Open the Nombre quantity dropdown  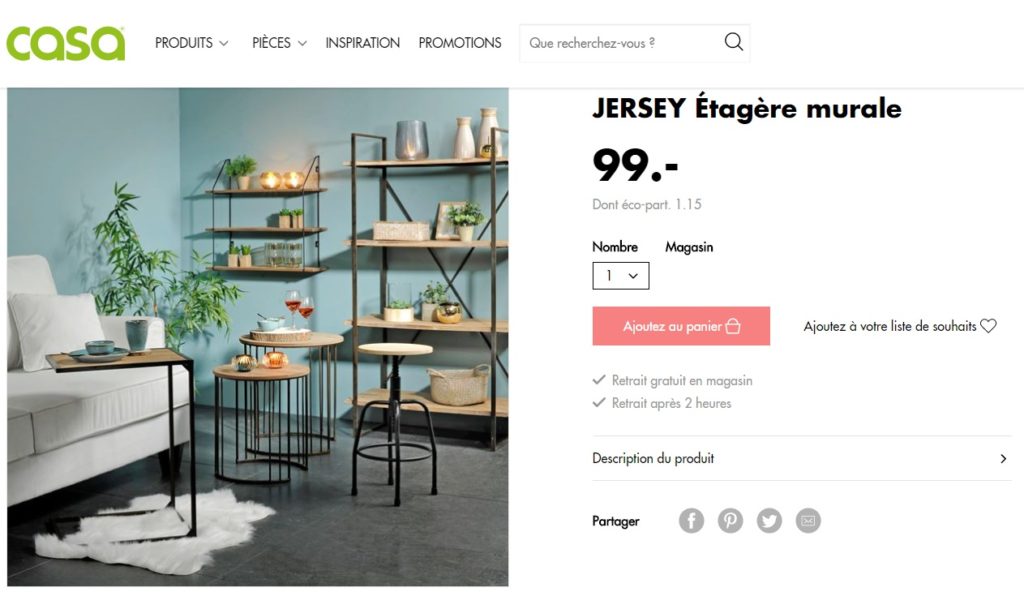coord(620,276)
